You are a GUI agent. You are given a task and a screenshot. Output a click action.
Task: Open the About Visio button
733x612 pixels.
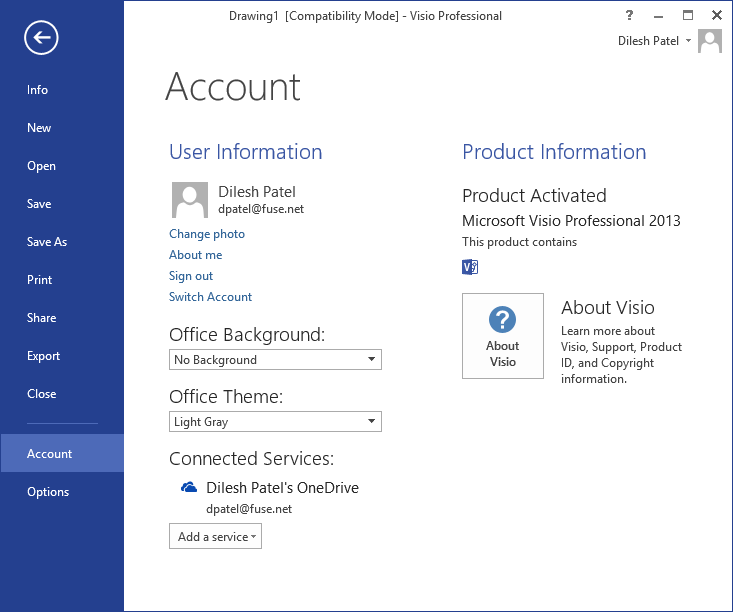(503, 336)
